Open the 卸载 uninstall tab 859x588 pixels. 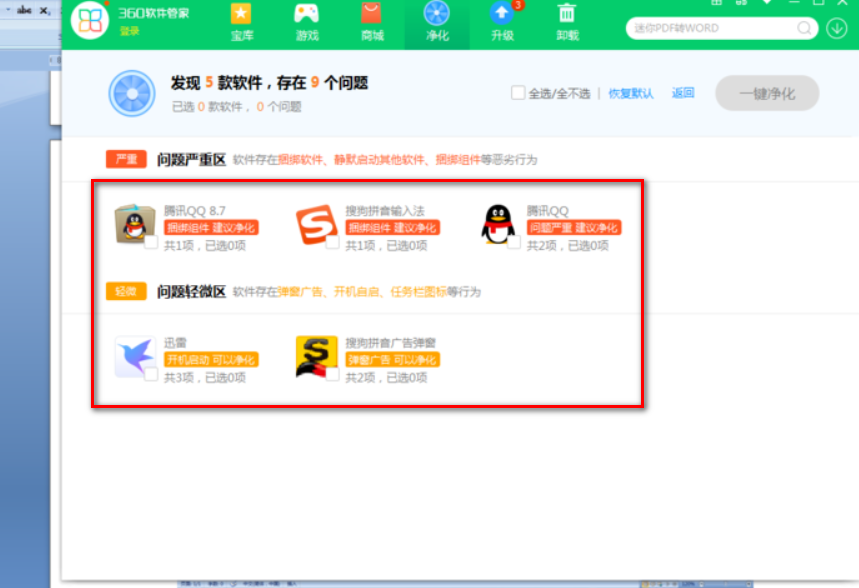[x=567, y=23]
